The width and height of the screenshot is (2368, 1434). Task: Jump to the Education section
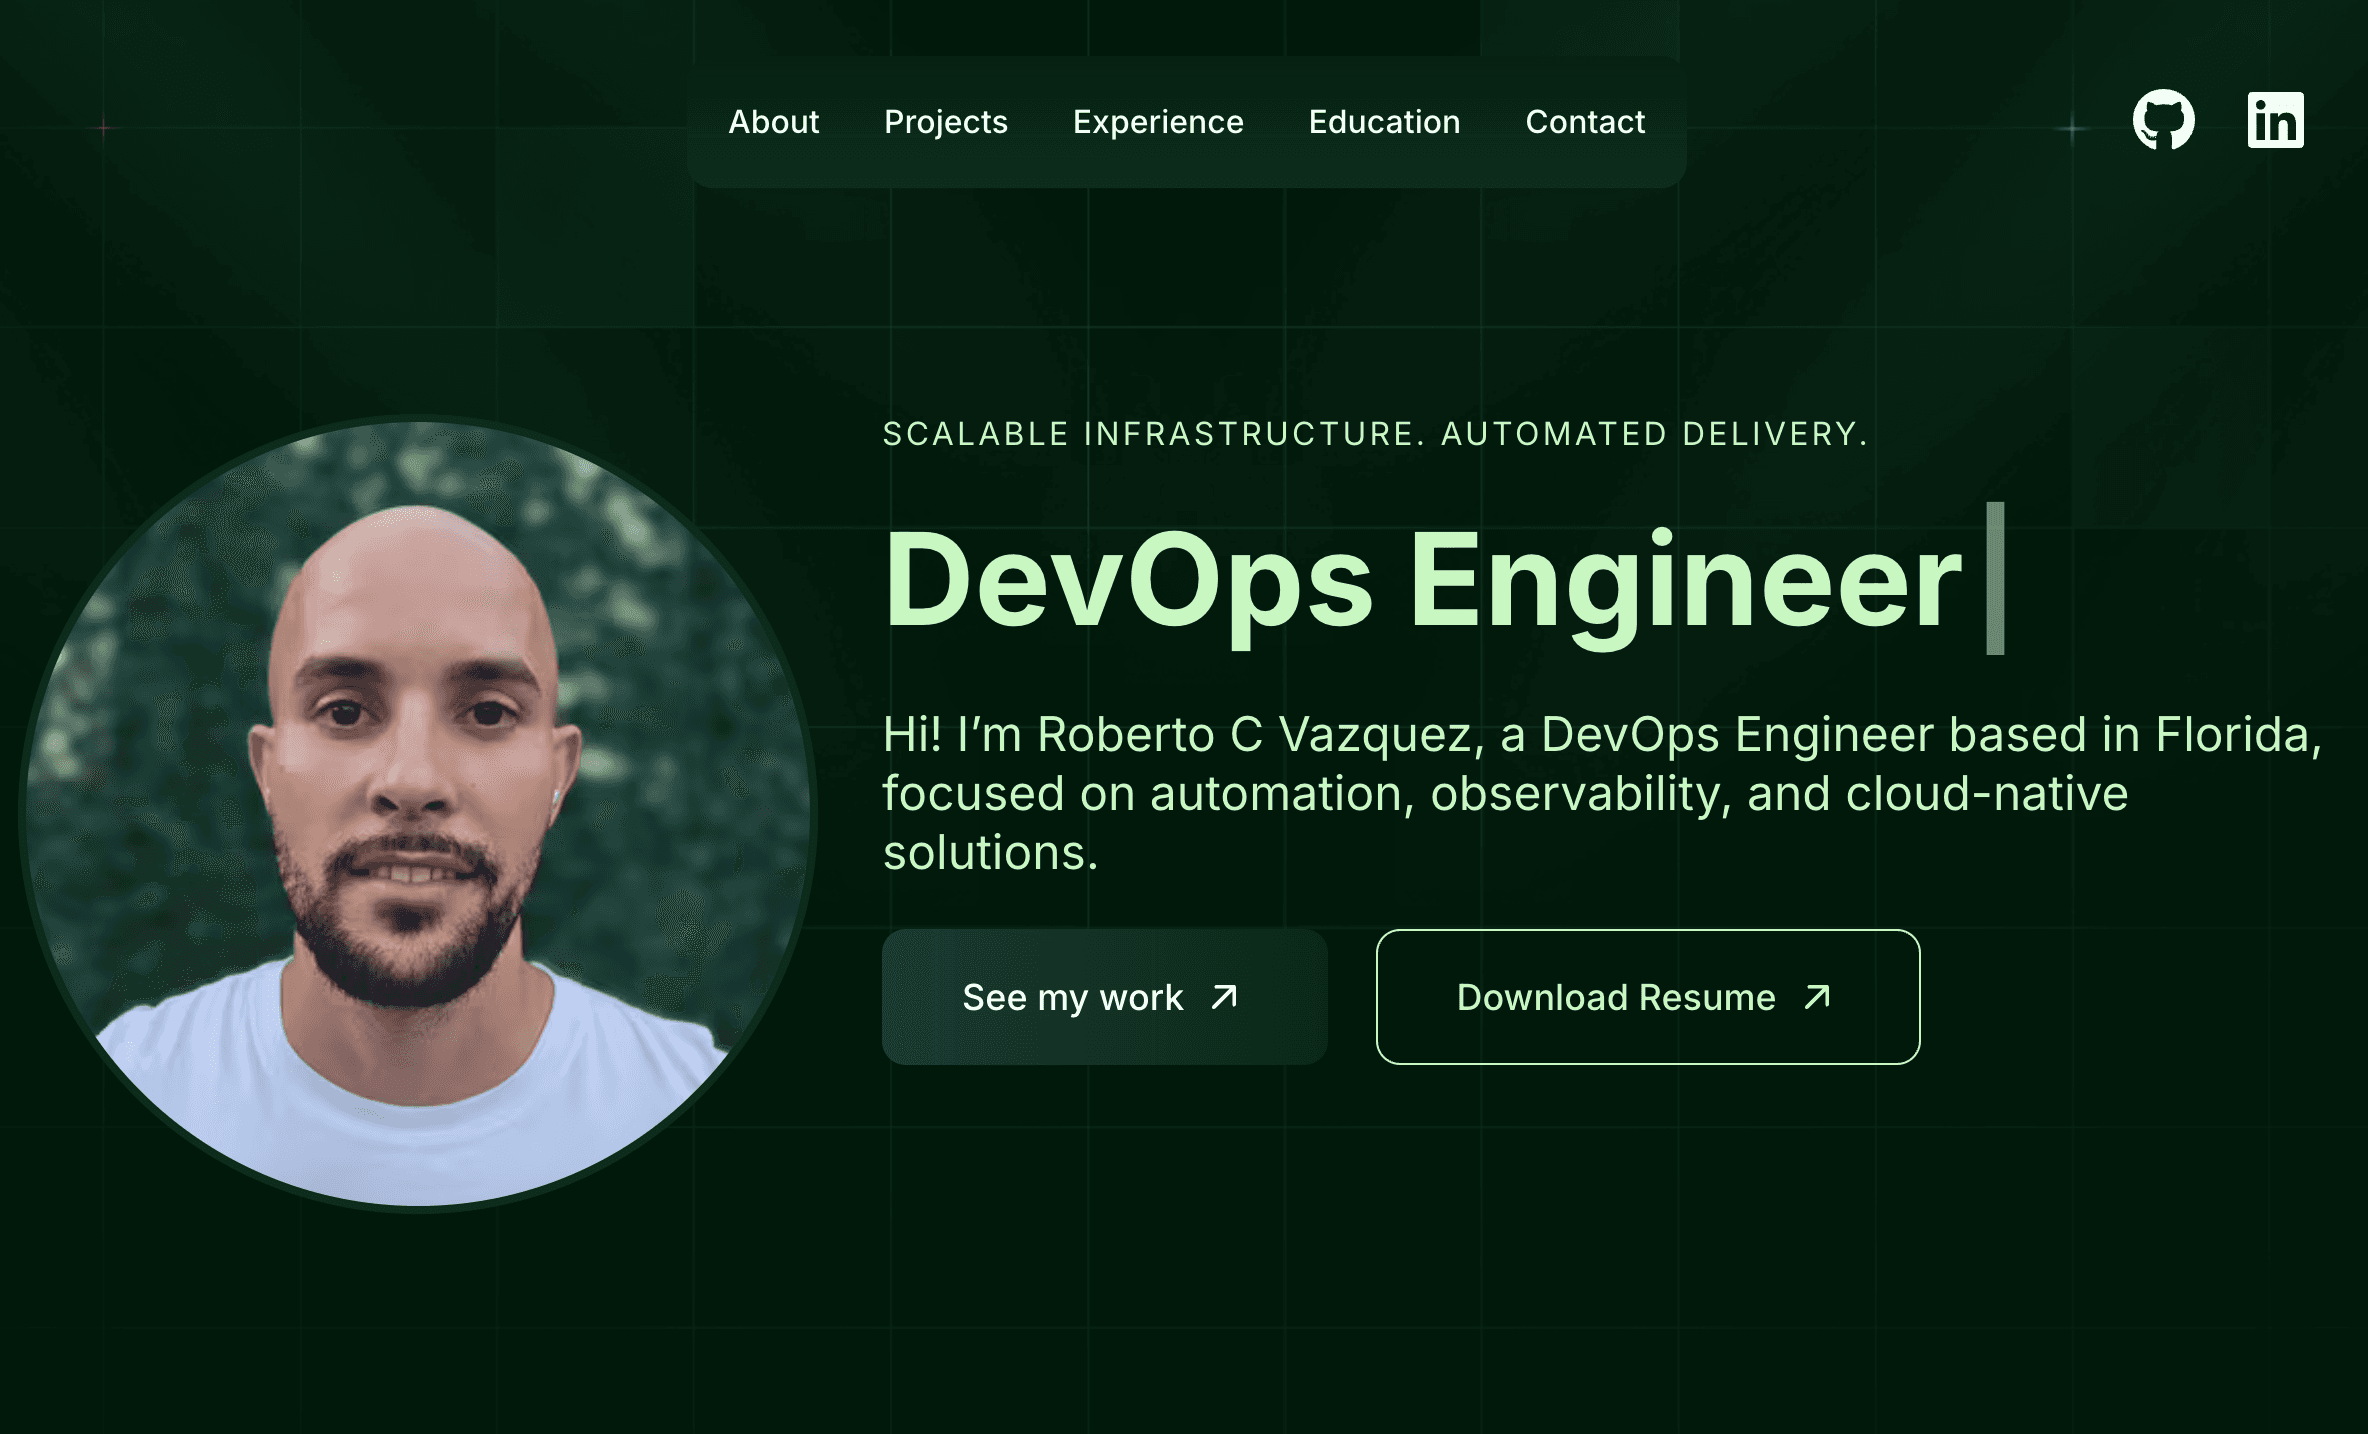coord(1384,122)
